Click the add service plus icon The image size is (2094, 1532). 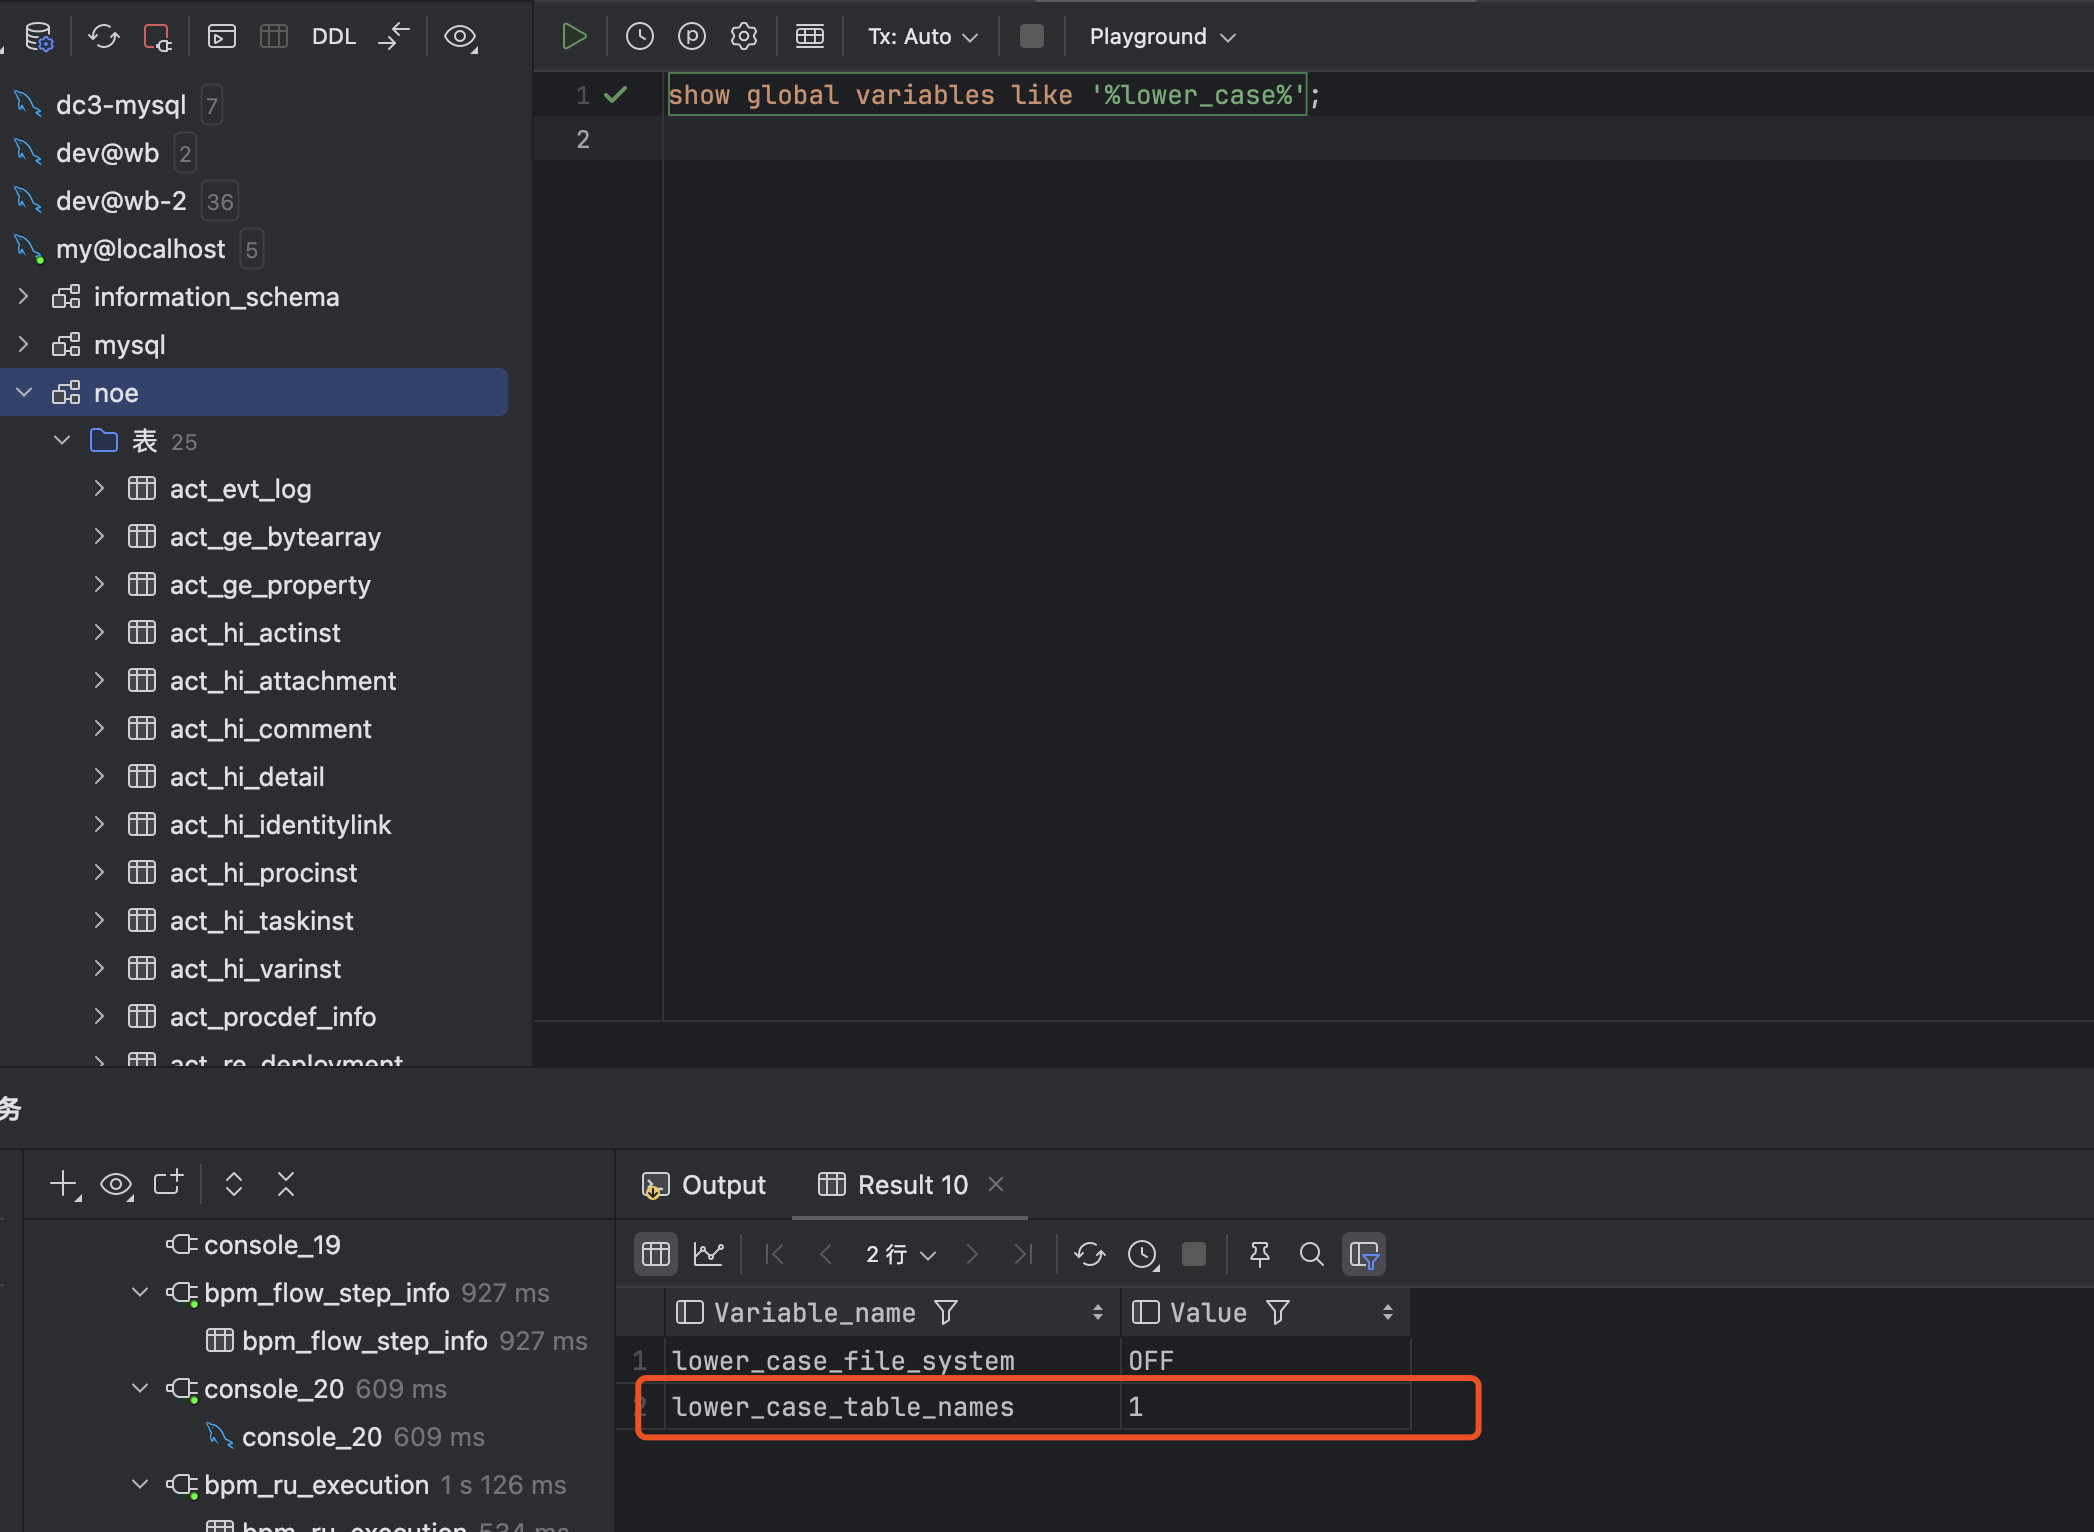coord(65,1185)
